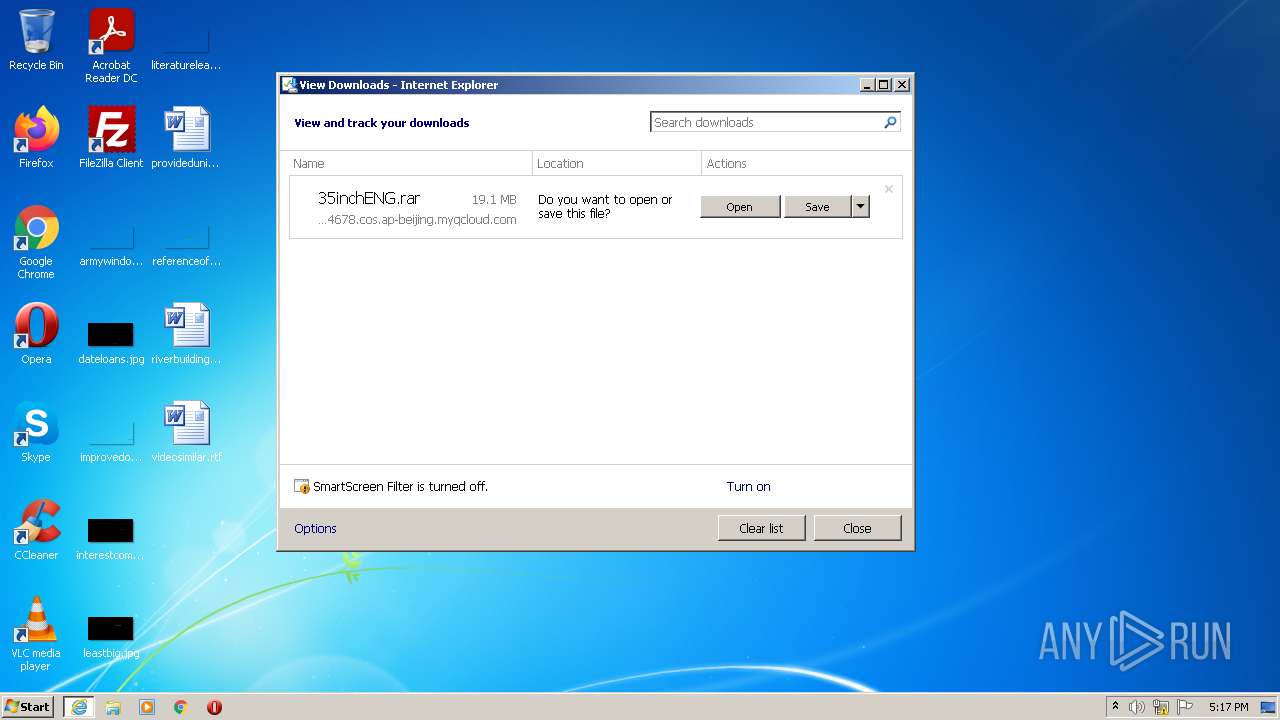Open VLC media player shortcut

(36, 634)
